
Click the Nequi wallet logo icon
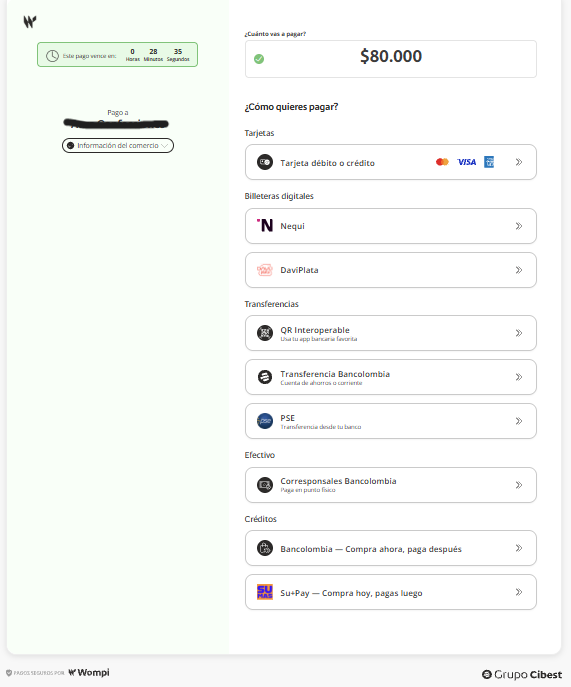click(x=265, y=225)
